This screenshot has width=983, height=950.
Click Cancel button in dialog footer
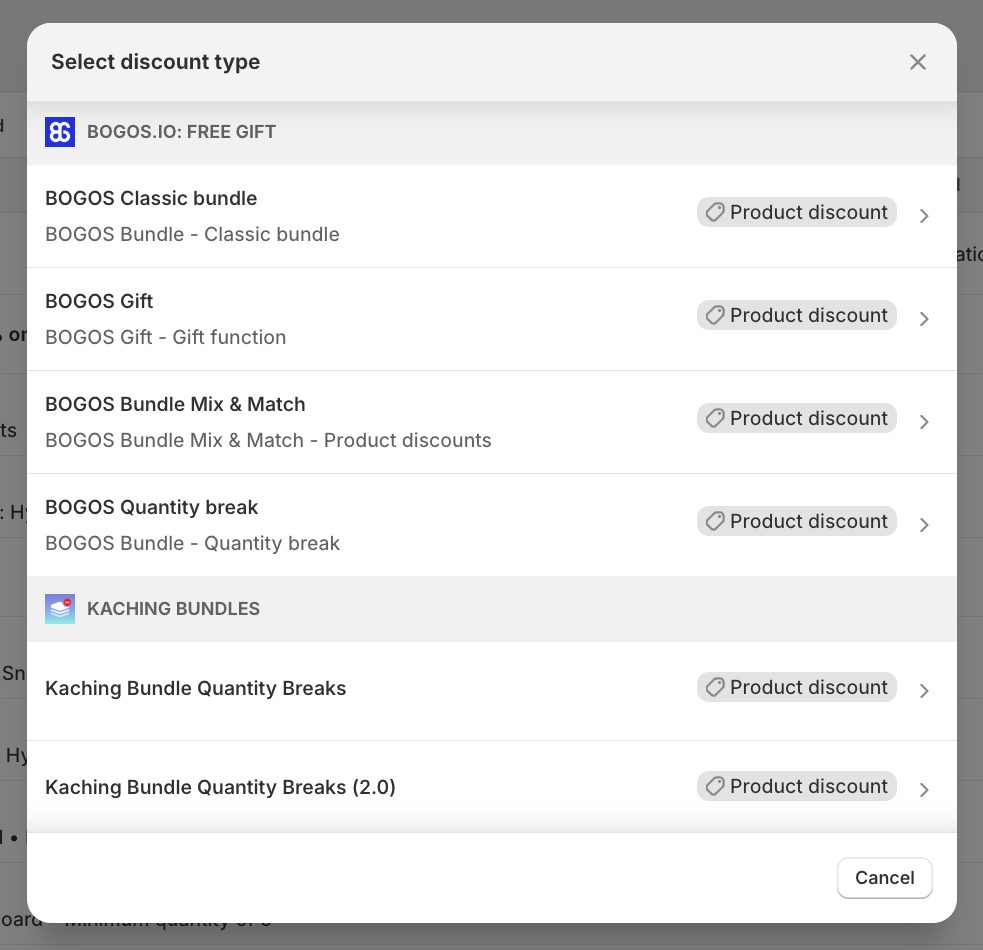point(884,878)
